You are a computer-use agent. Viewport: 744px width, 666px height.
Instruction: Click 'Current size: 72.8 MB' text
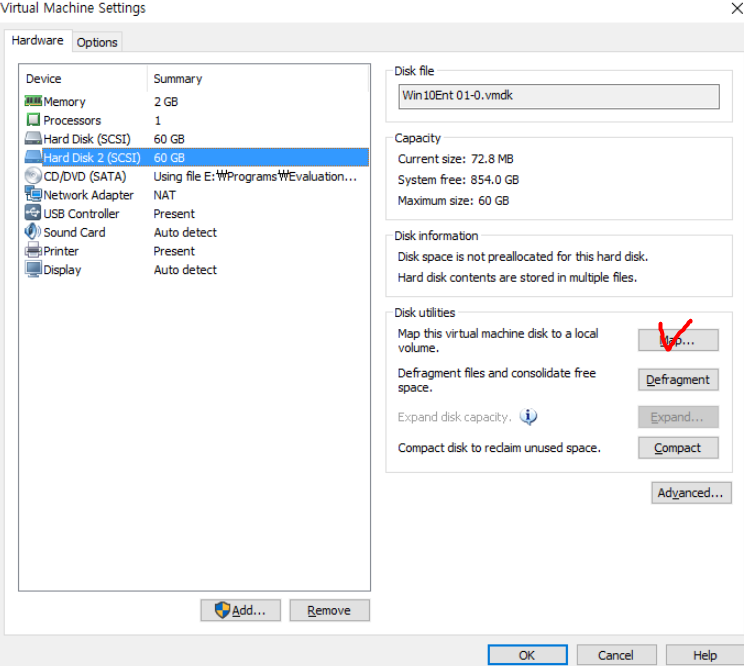[456, 159]
